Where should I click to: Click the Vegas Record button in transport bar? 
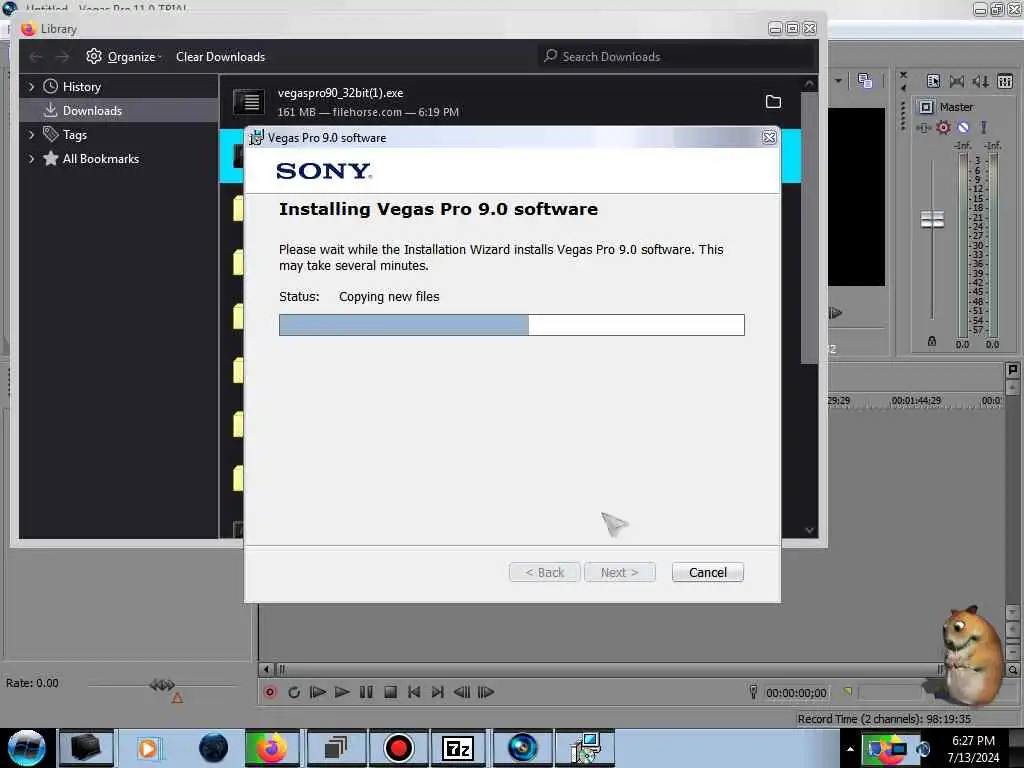pos(270,692)
